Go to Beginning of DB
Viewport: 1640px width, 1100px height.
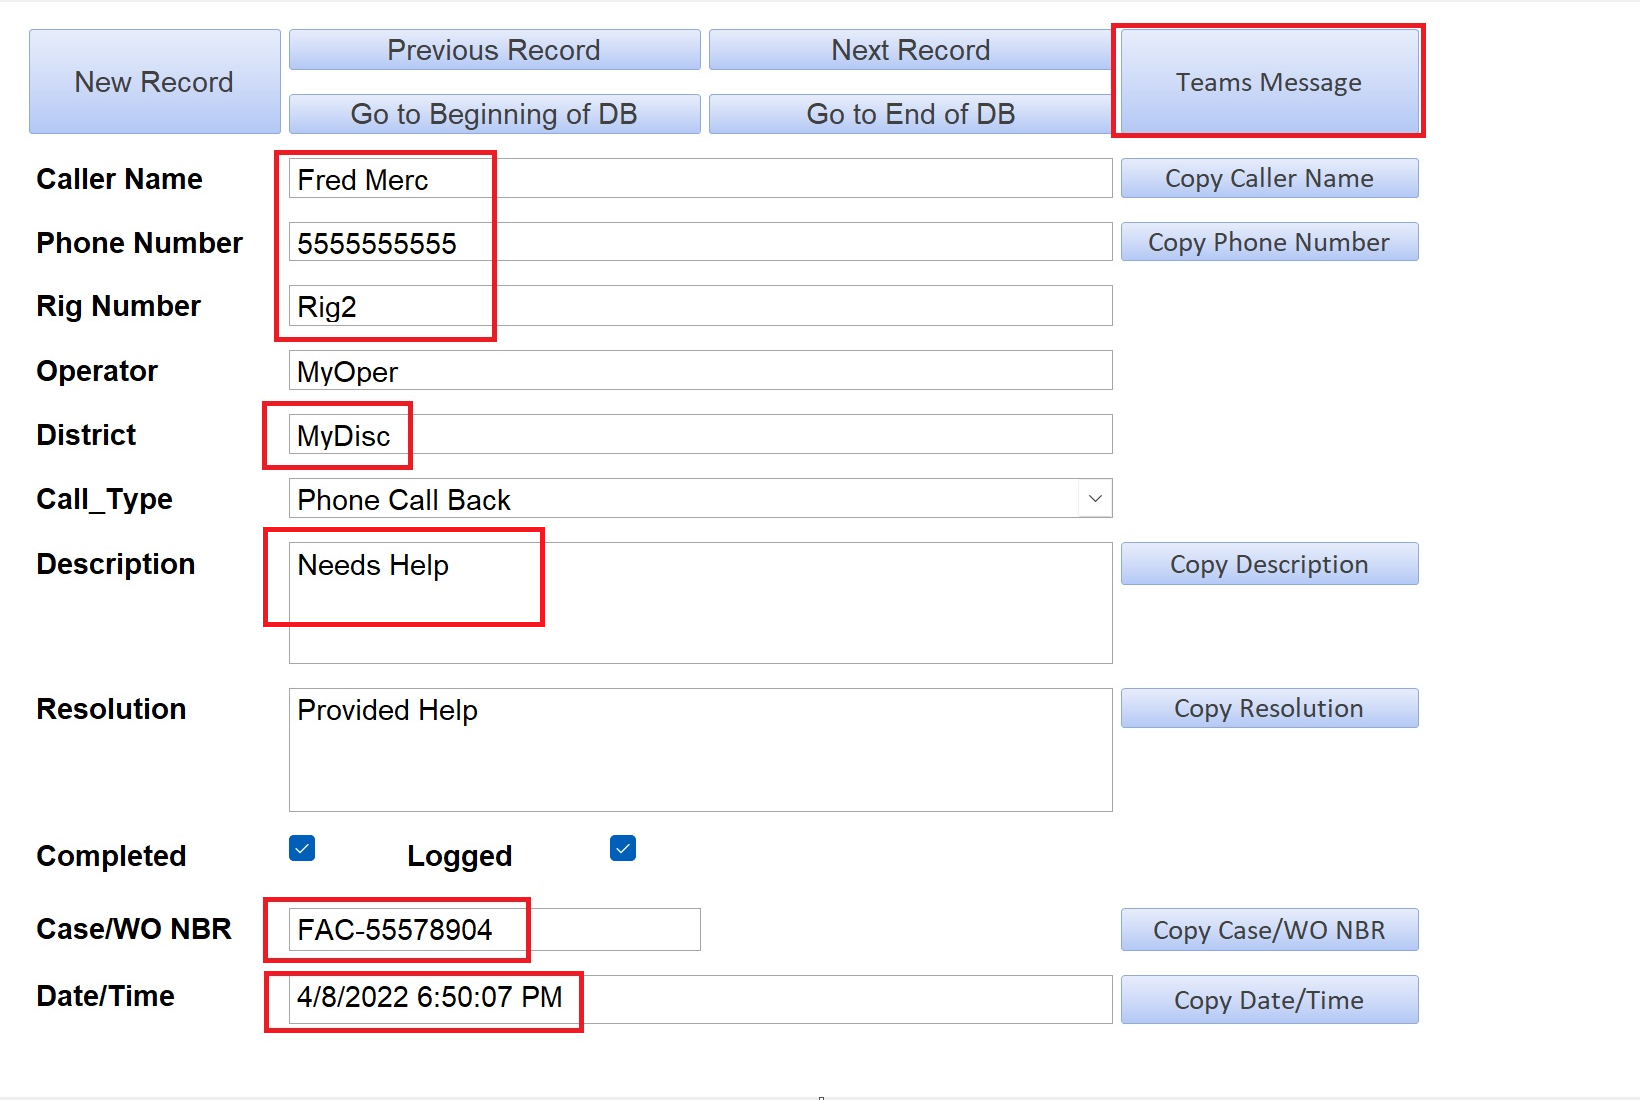coord(494,113)
